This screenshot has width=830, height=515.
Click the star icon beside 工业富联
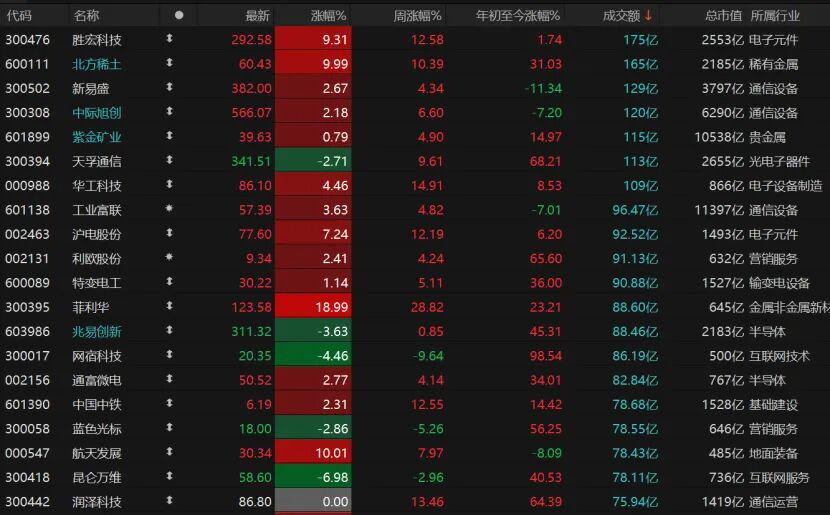tap(169, 210)
